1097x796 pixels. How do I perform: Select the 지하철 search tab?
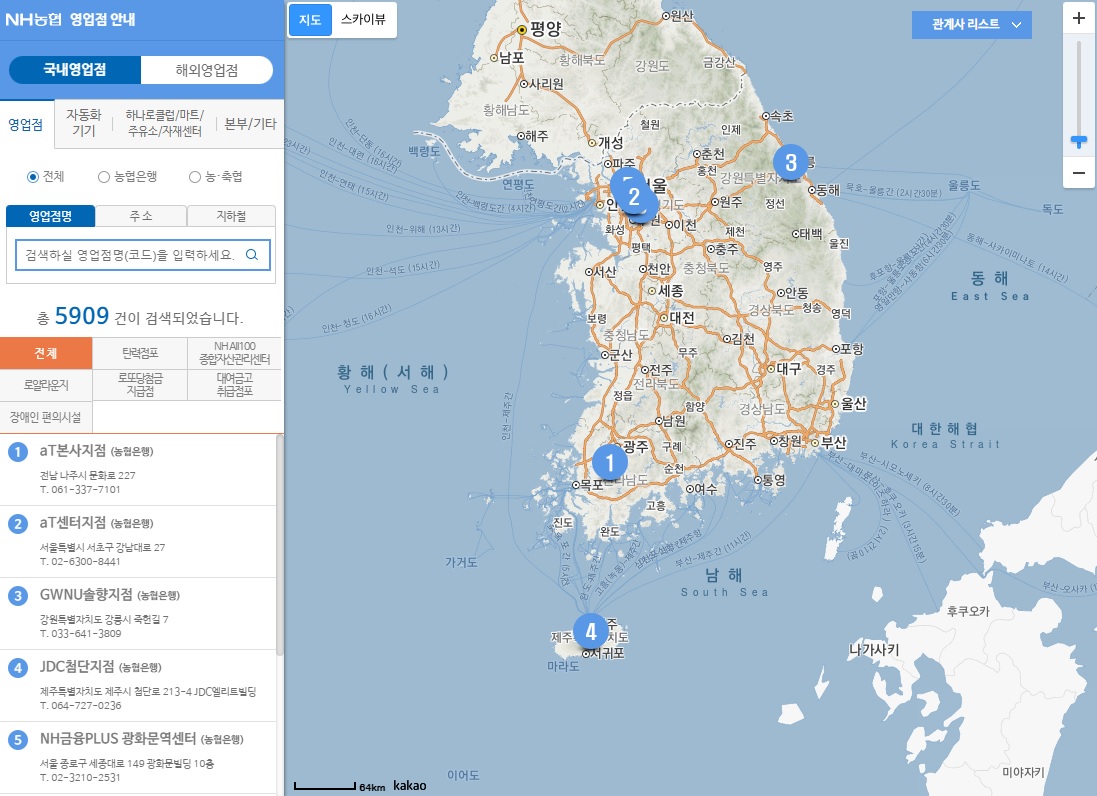231,216
